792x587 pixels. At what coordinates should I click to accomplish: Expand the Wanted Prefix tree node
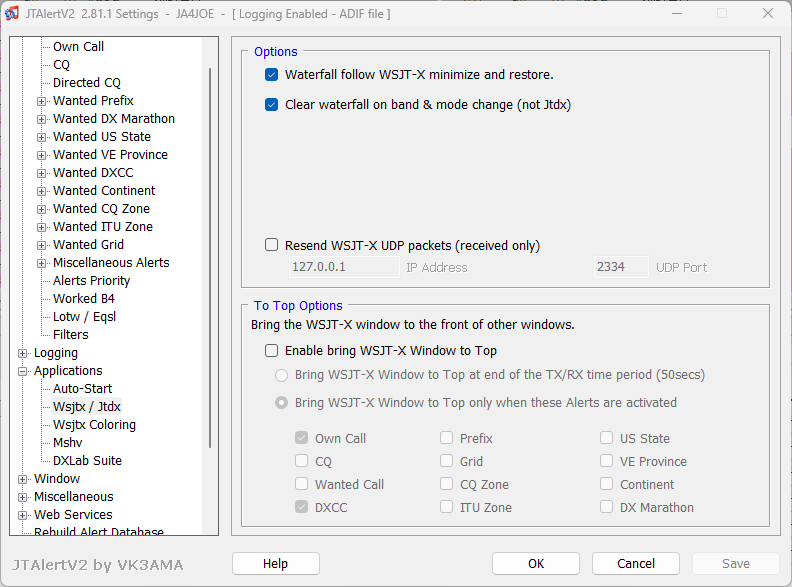(x=41, y=102)
